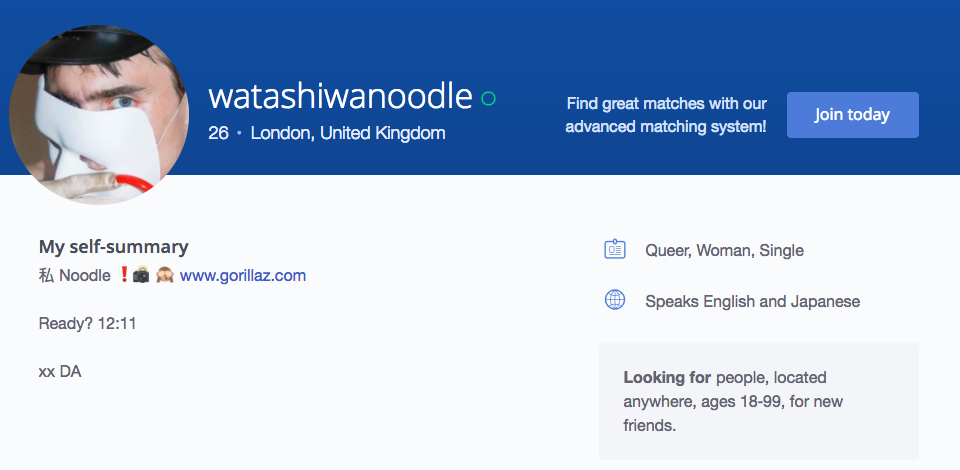Click the Ready? 12:11 line

[88, 323]
